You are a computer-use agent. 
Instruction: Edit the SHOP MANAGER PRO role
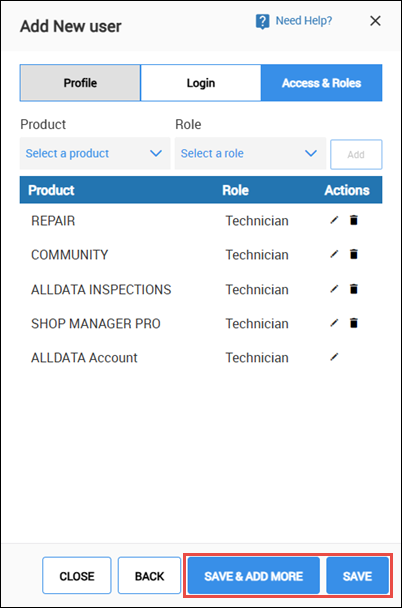point(334,323)
